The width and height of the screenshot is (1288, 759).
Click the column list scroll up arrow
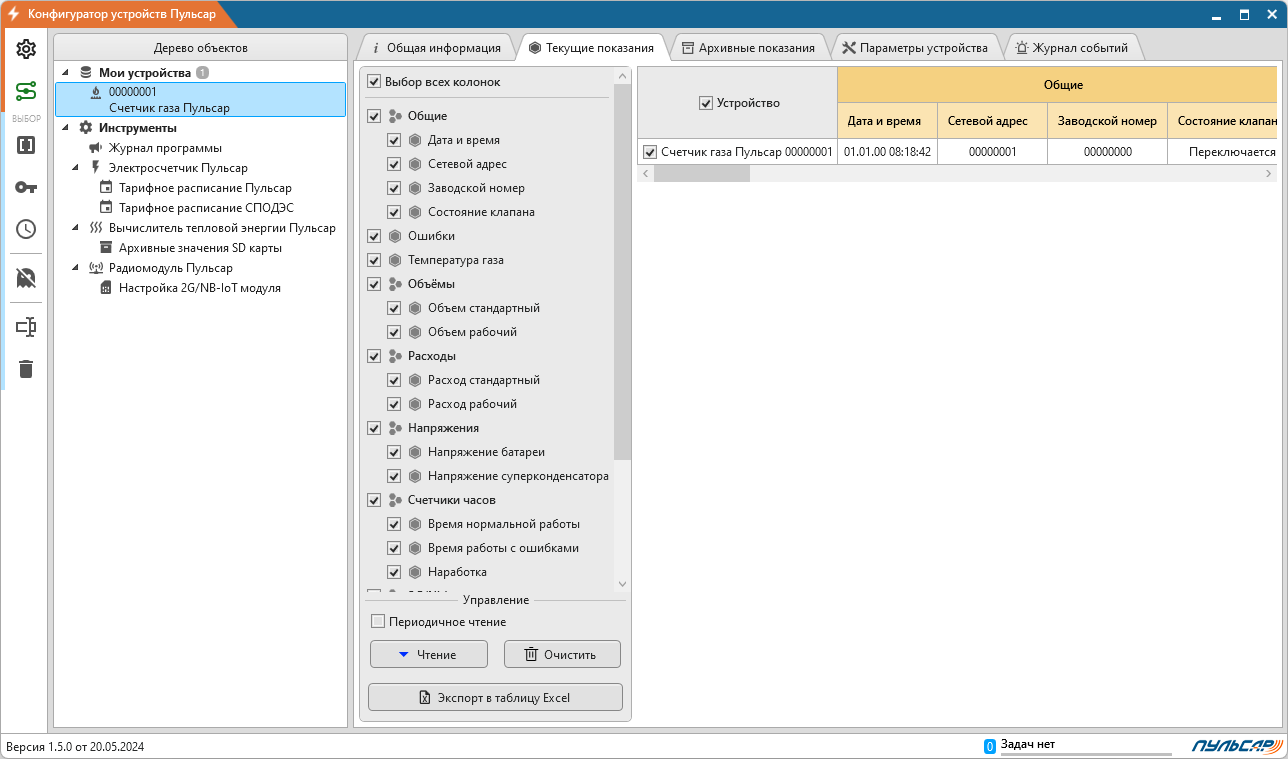pos(622,76)
